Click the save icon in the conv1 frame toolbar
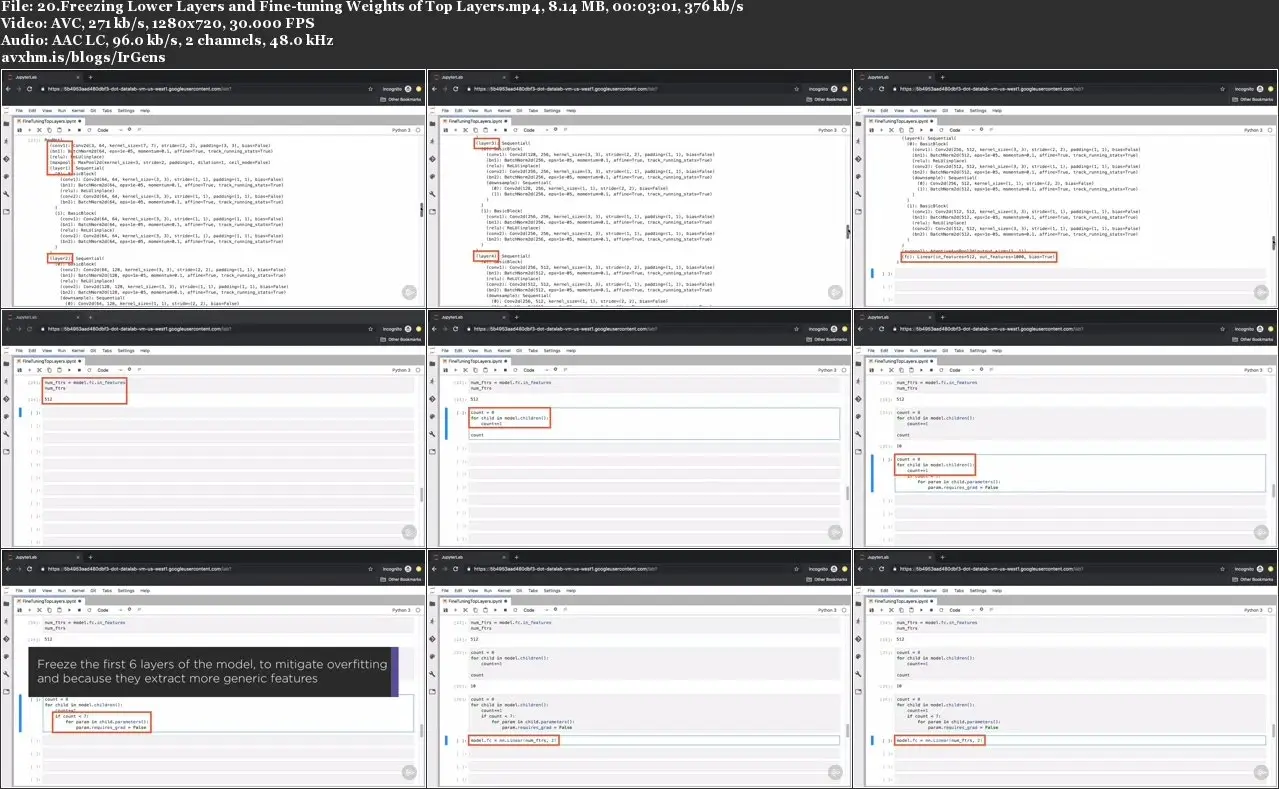The width and height of the screenshot is (1279, 789). point(19,130)
